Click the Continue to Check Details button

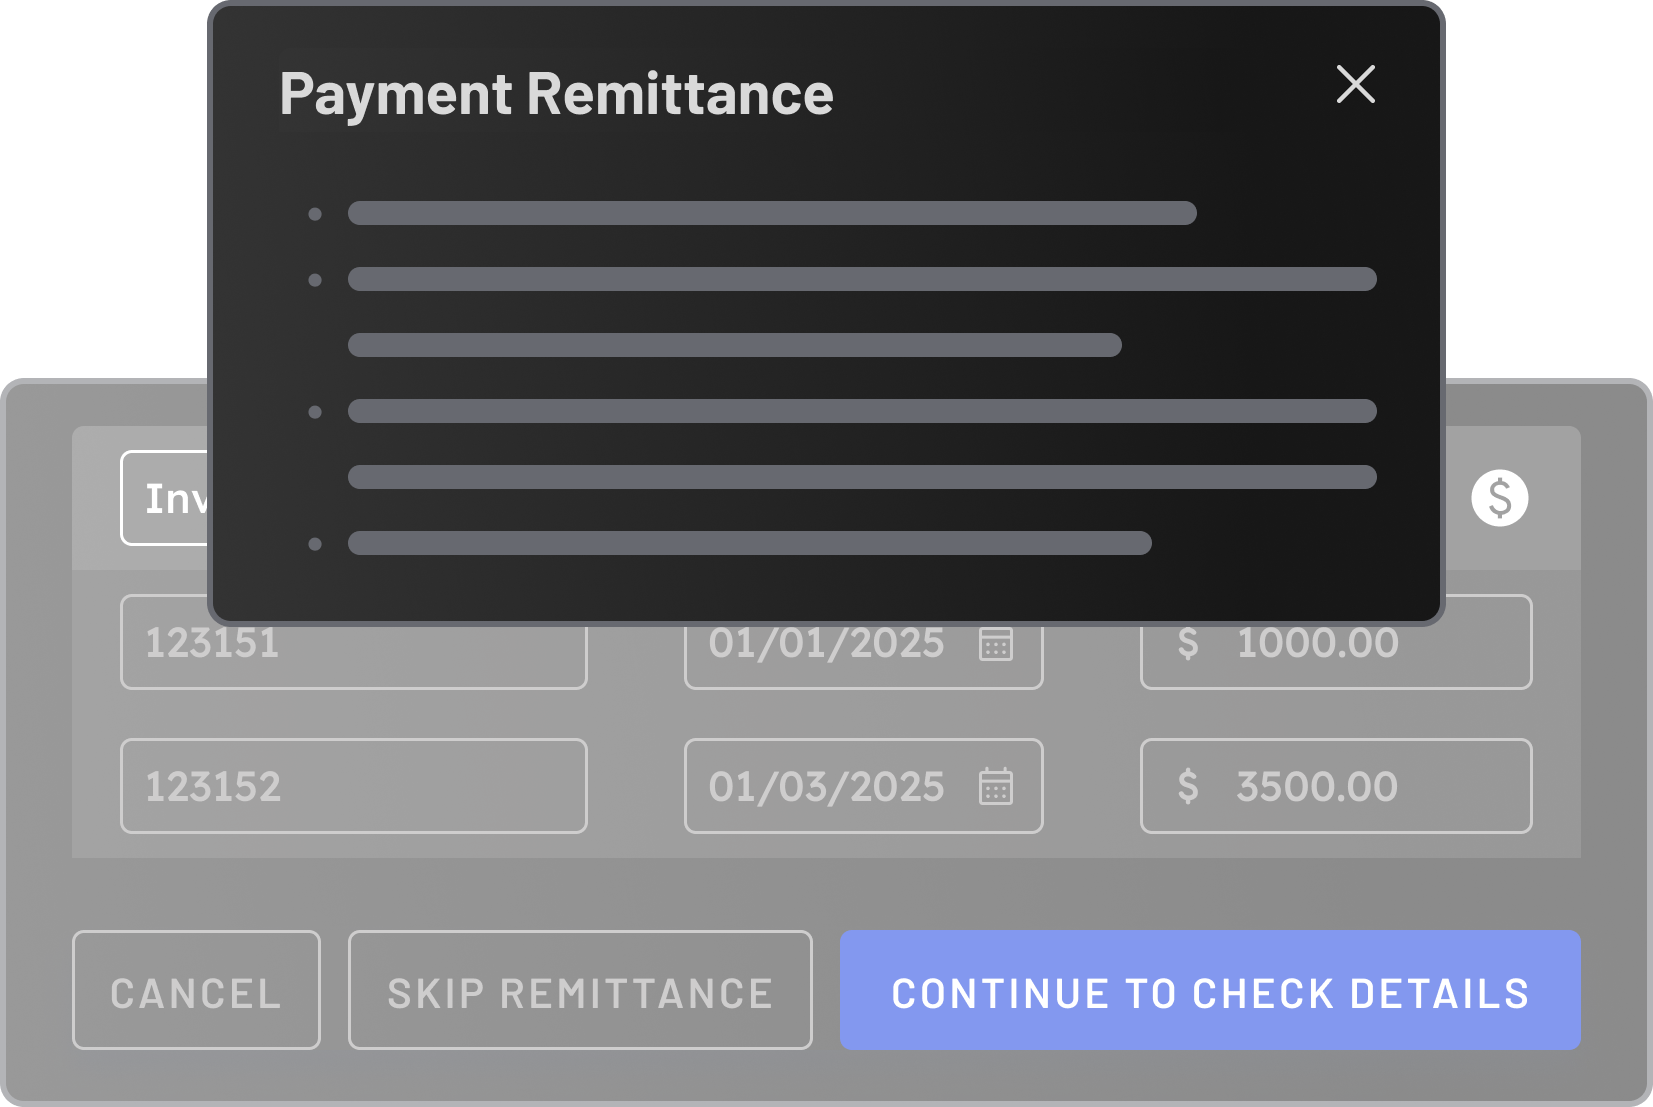click(1210, 991)
